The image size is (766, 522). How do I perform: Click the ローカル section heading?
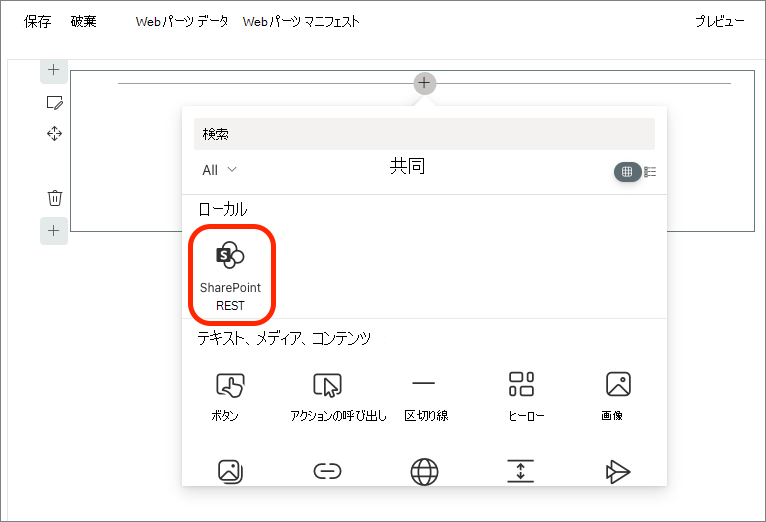pyautogui.click(x=223, y=209)
